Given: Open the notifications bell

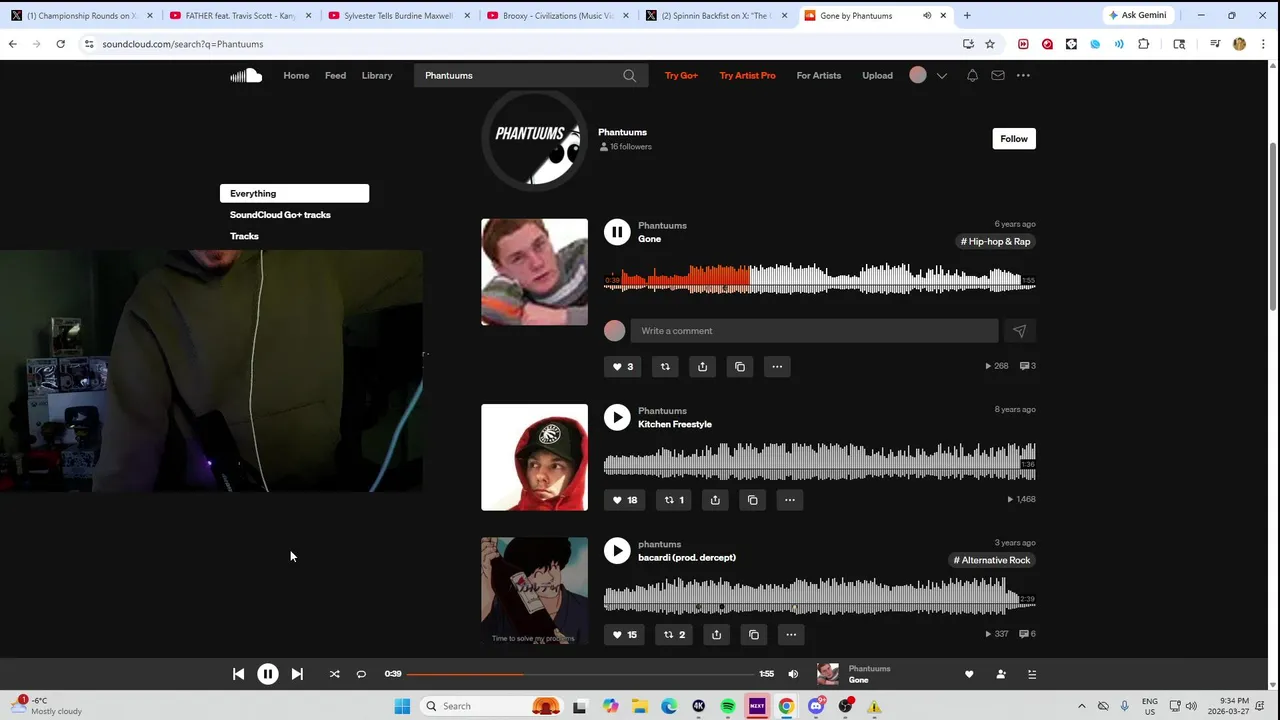Looking at the screenshot, I should tap(972, 75).
